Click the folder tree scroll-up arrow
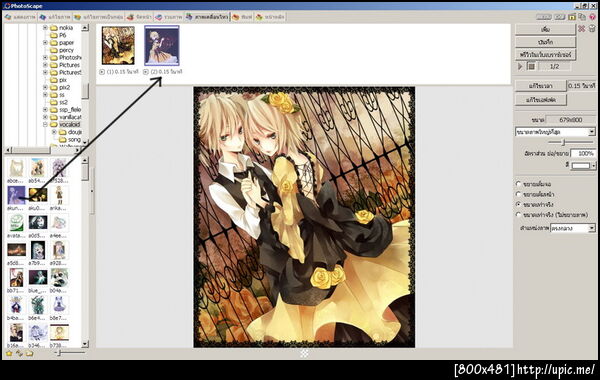 85,28
